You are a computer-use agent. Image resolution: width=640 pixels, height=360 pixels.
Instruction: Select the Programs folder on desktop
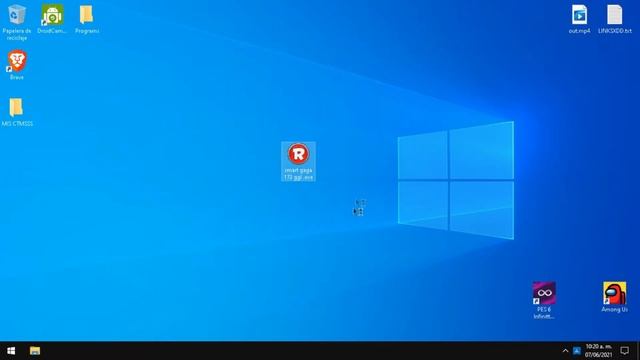[87, 19]
